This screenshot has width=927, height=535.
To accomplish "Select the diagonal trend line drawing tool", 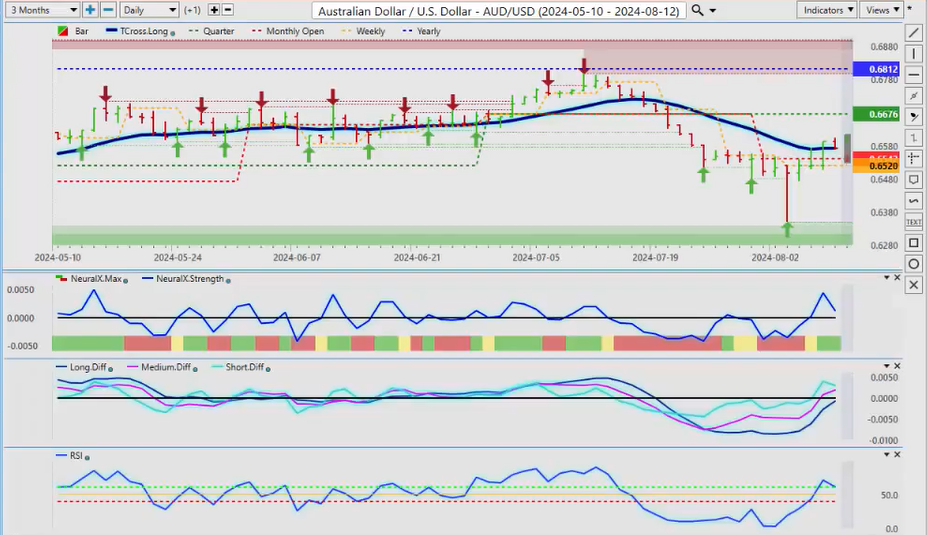I will coord(913,32).
